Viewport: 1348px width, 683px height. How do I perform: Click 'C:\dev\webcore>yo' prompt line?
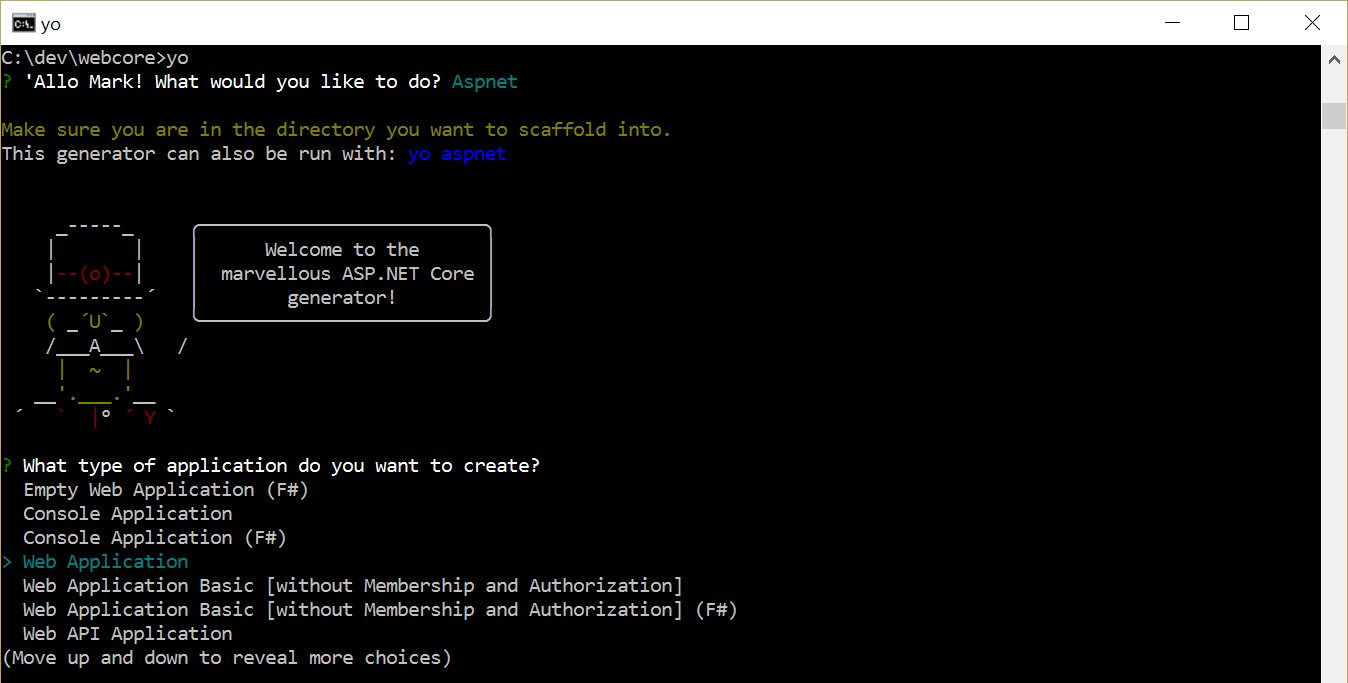(95, 58)
